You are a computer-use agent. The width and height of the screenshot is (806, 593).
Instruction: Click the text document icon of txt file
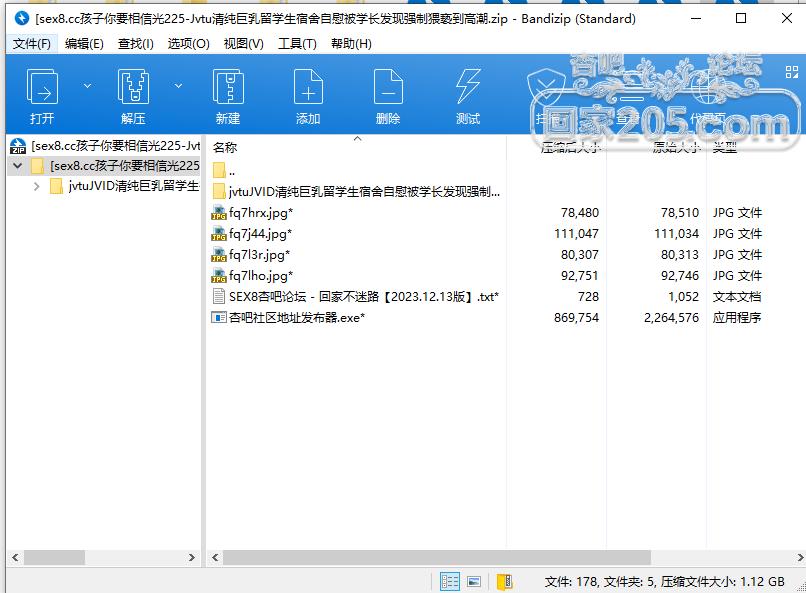219,296
